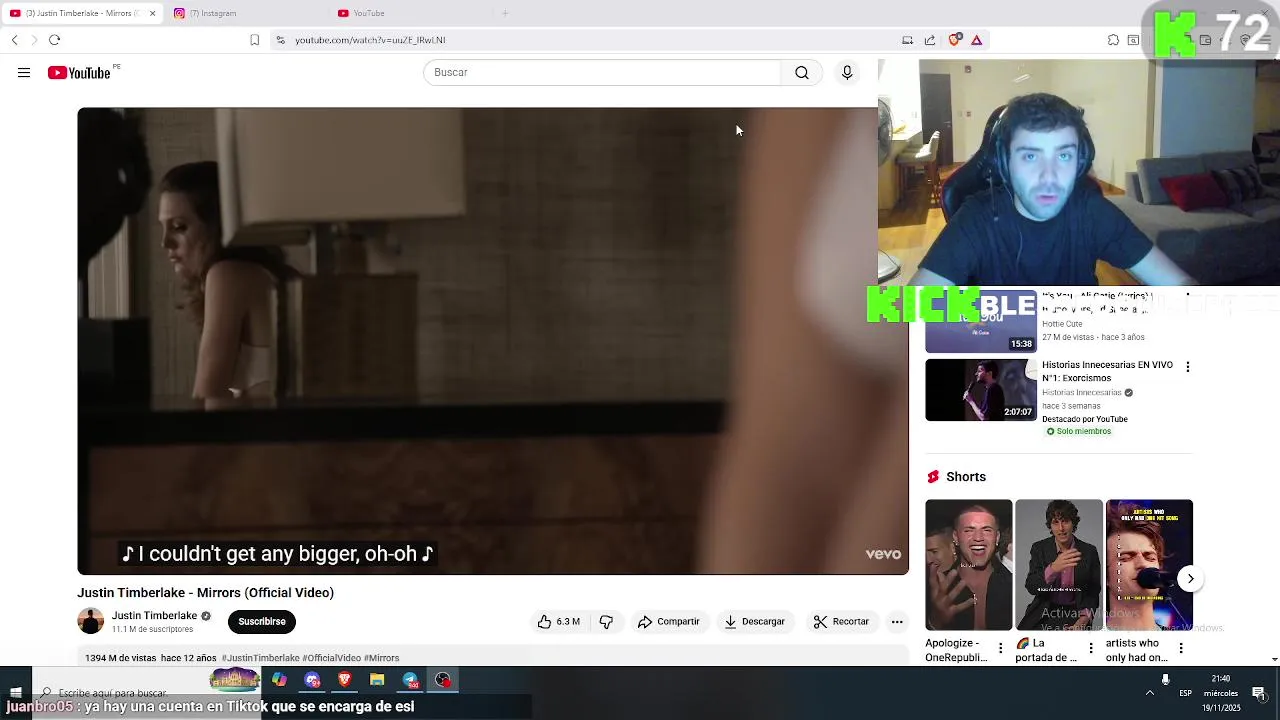Viewport: 1280px width, 720px height.
Task: Open options menu for Historias Innecesarias video
Action: 1188,367
